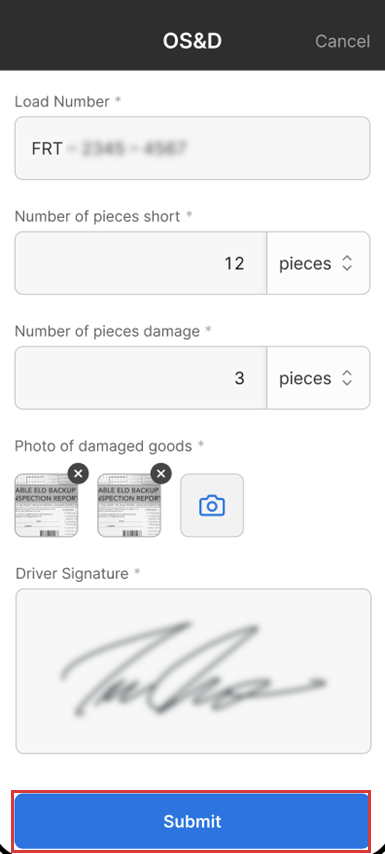Tap the Driver Signature pad

(193, 671)
